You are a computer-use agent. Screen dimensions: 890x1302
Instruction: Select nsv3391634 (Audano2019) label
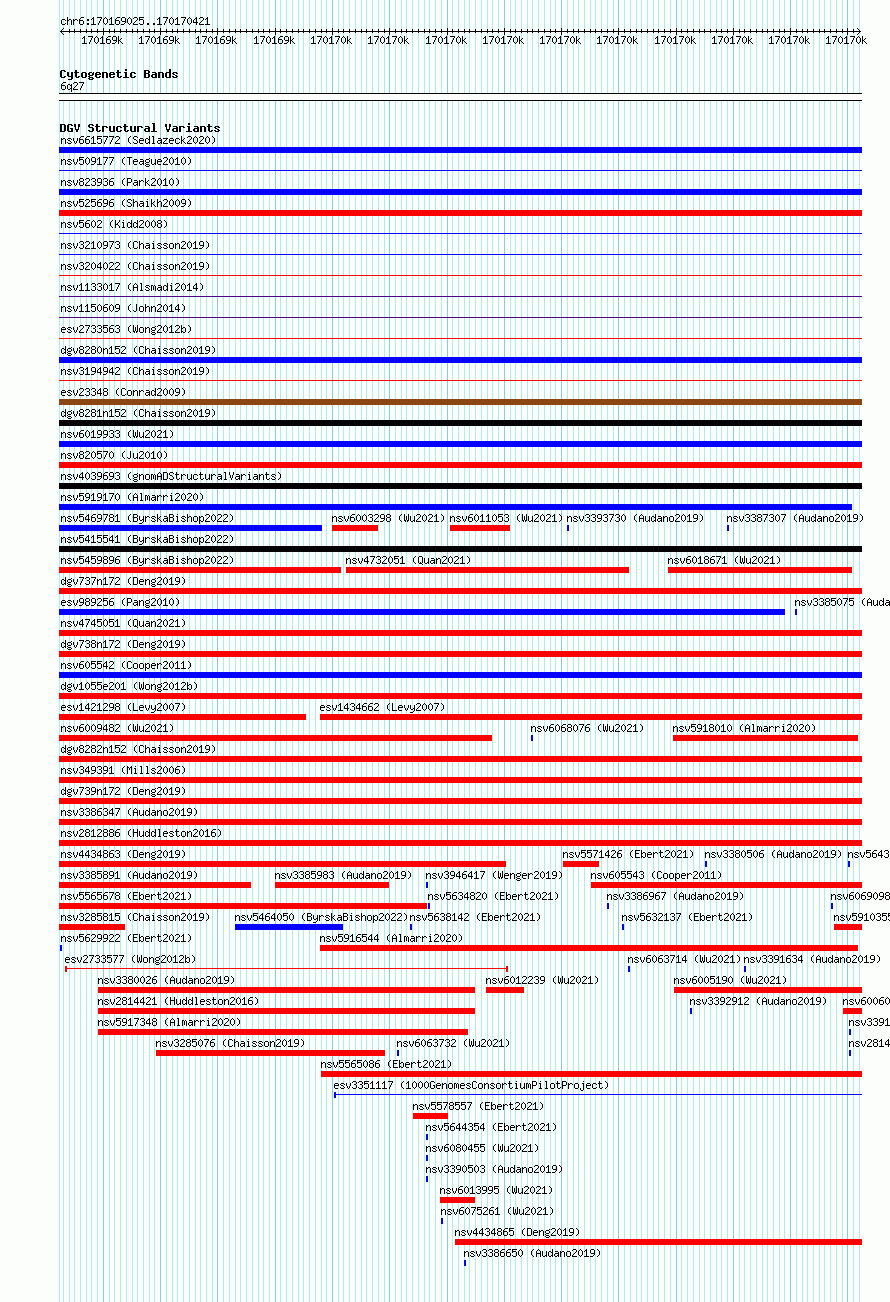click(812, 959)
